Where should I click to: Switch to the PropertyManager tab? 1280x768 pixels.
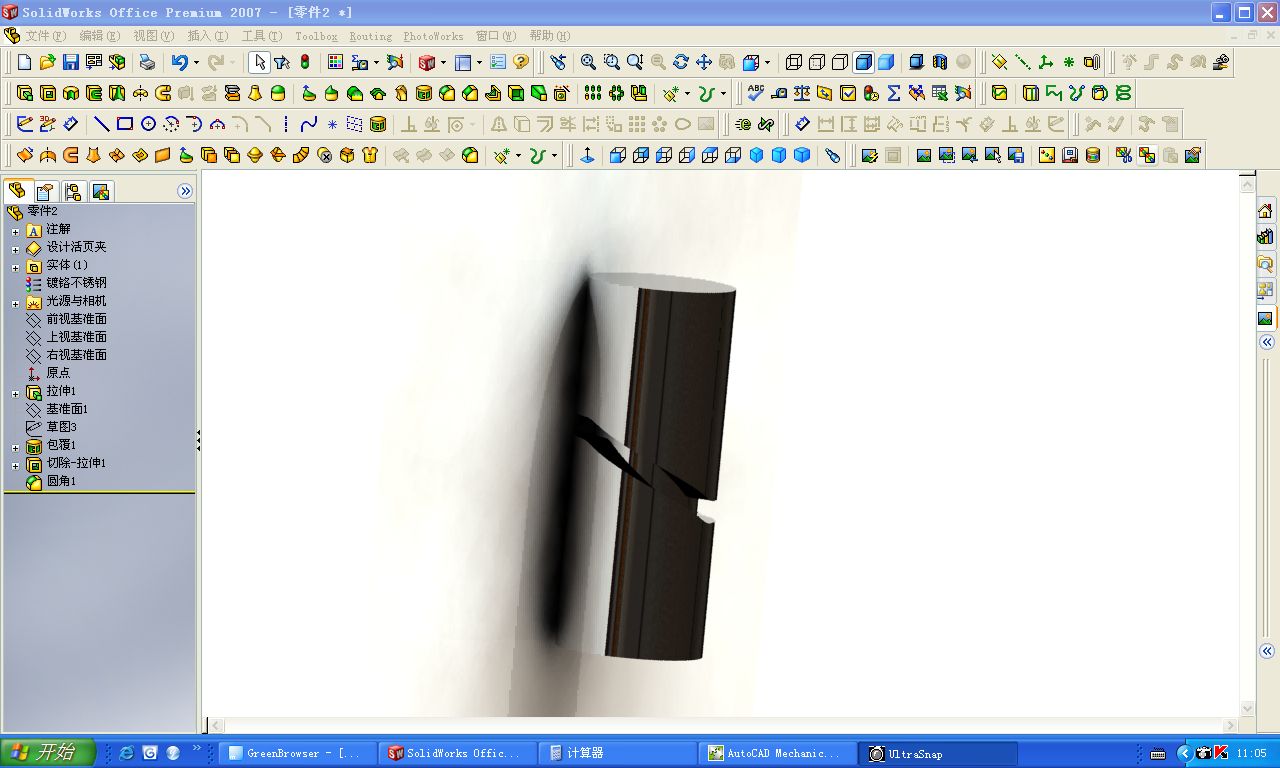[x=44, y=191]
